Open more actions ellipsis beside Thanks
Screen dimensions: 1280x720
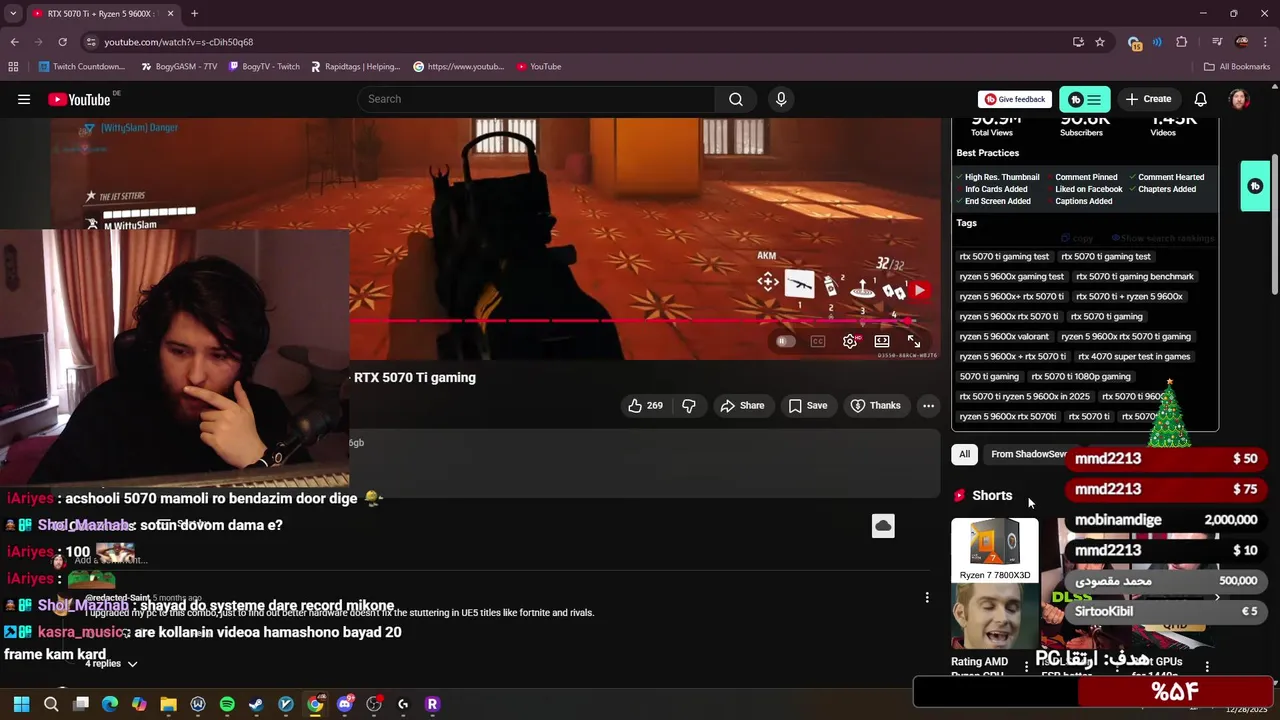tap(929, 406)
